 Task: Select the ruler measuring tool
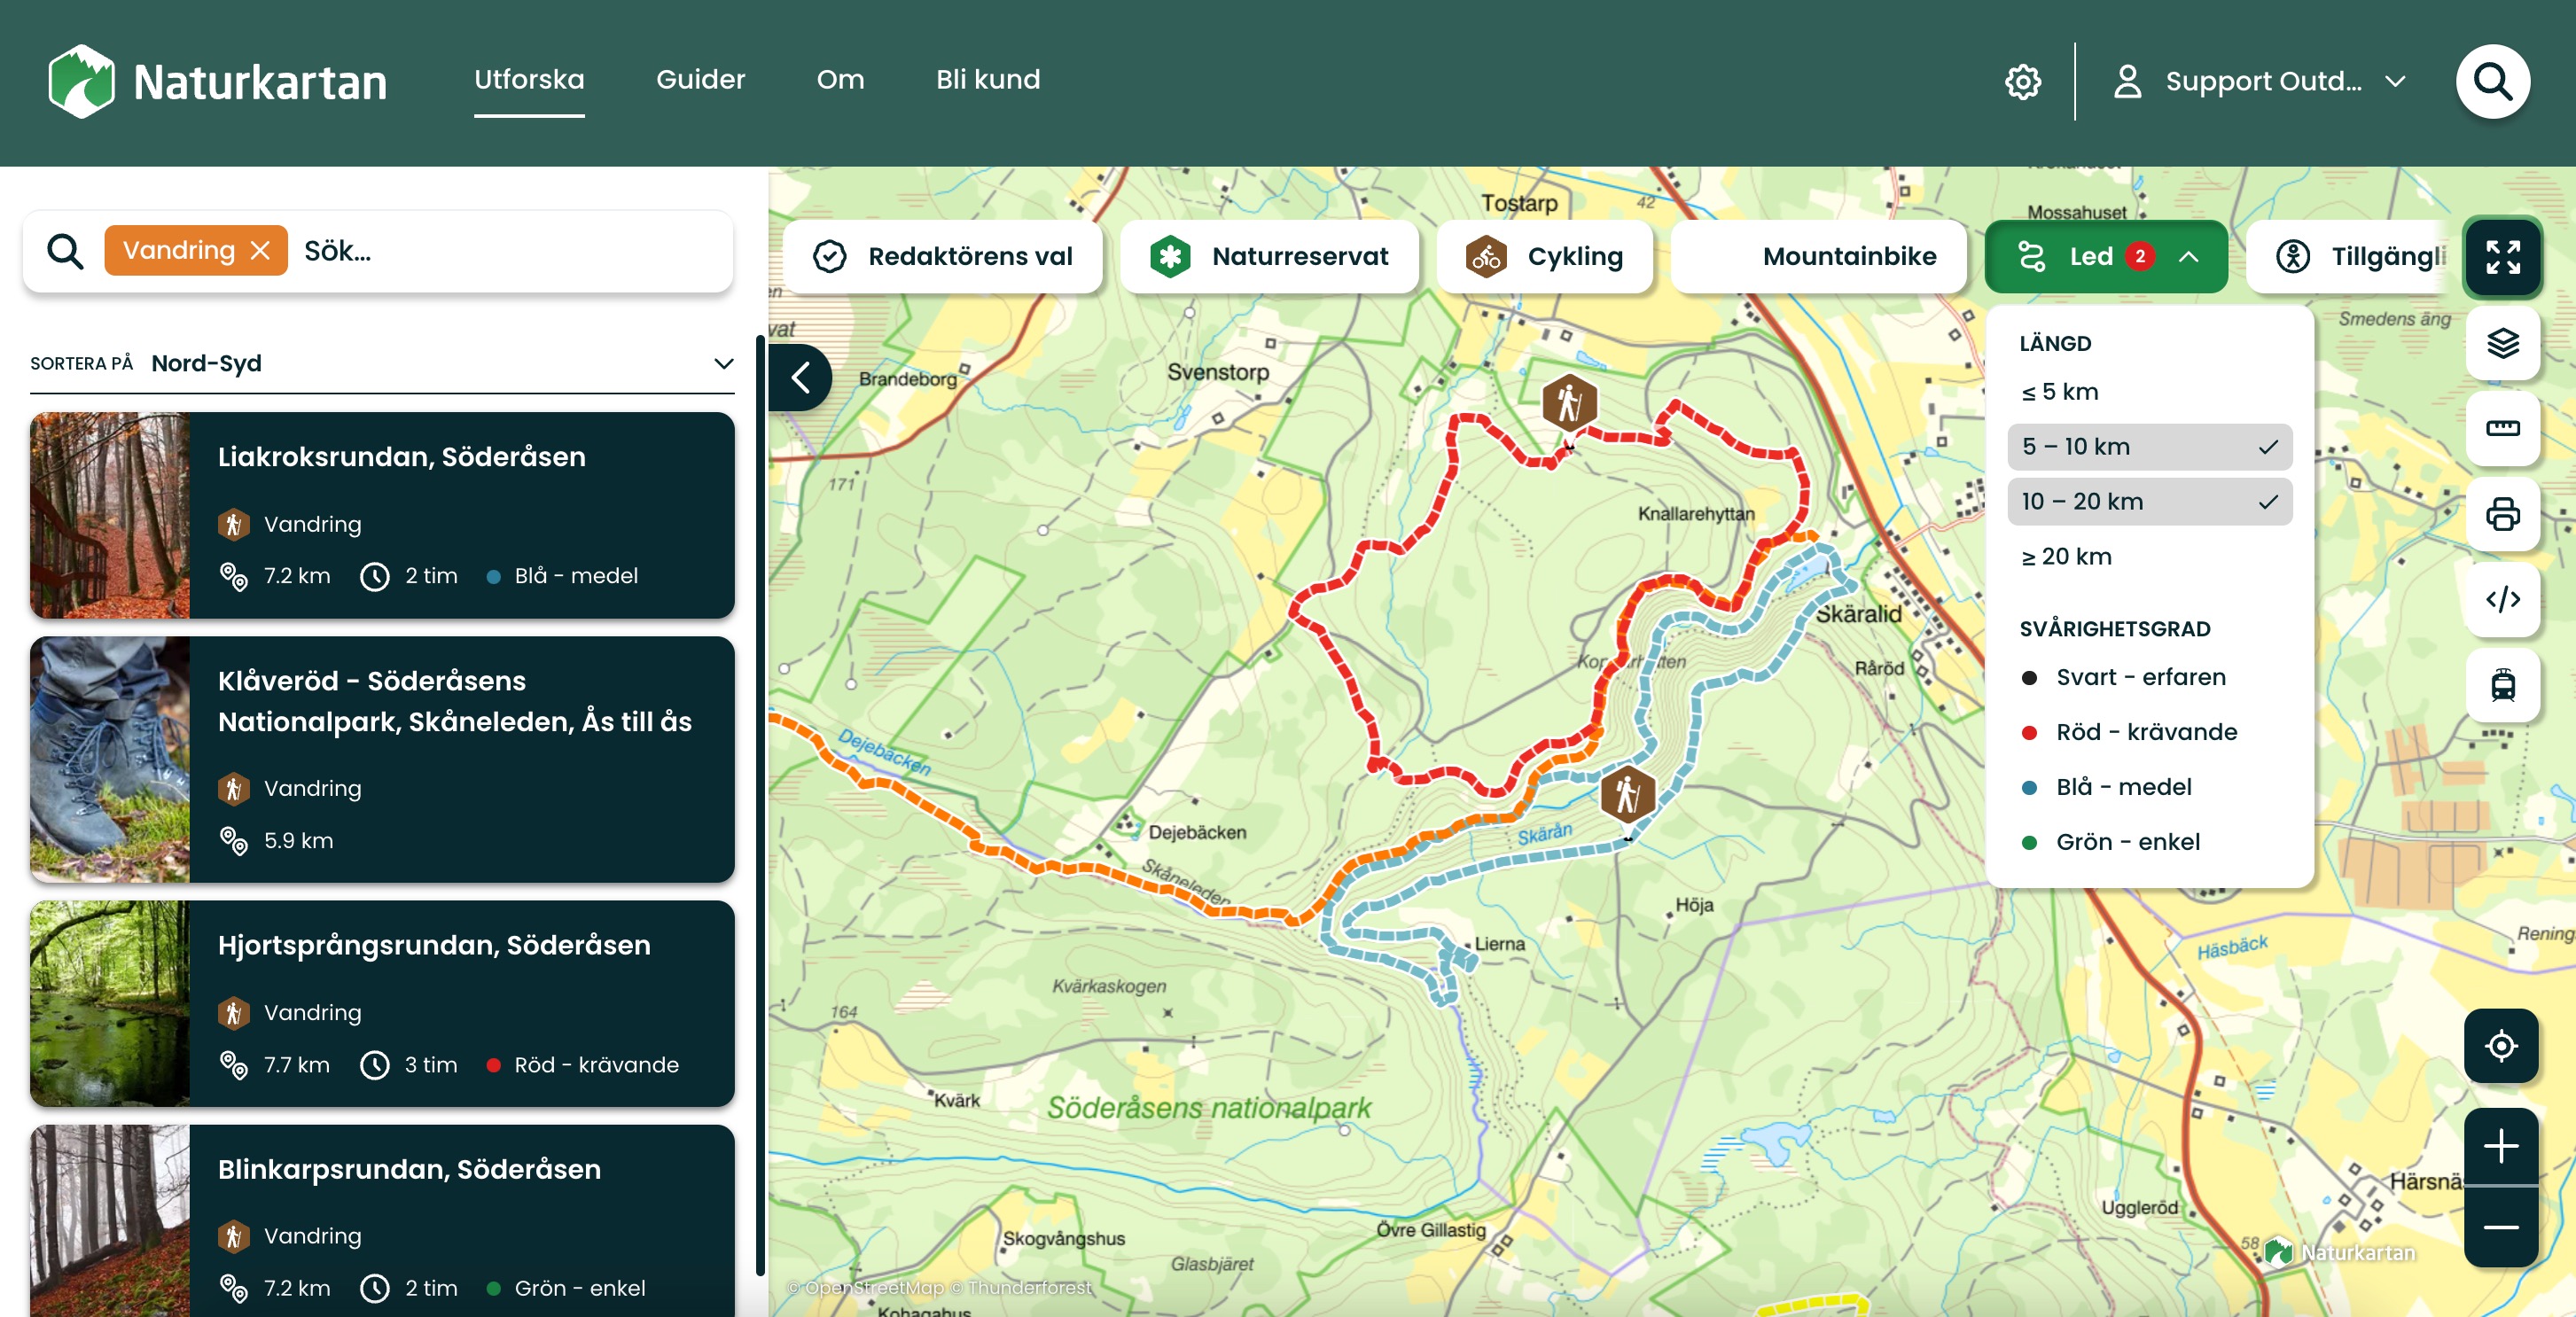click(x=2502, y=428)
